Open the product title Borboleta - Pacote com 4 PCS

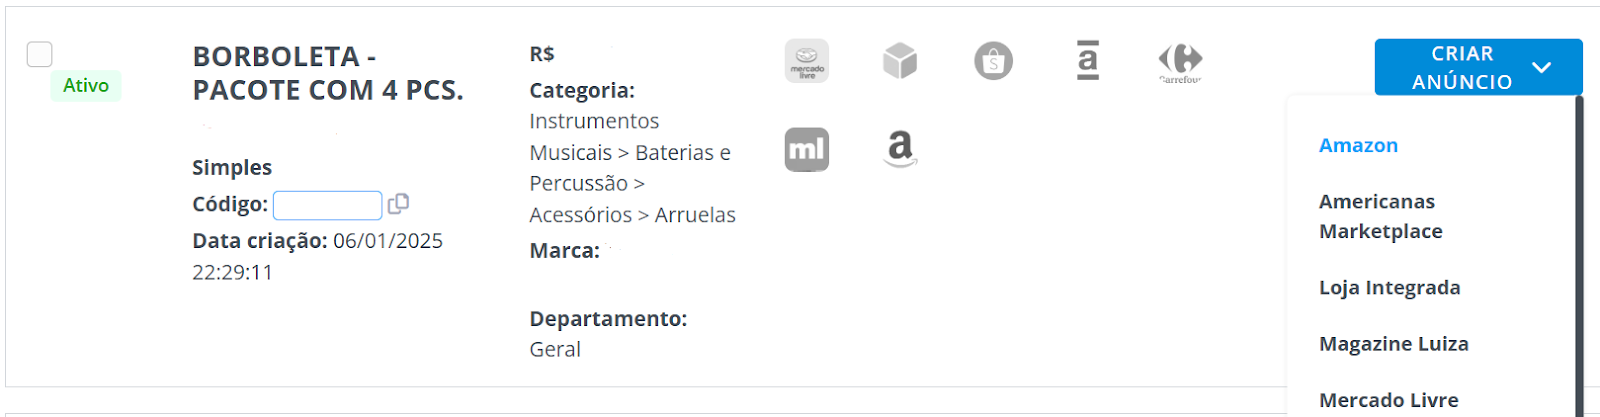click(x=328, y=73)
